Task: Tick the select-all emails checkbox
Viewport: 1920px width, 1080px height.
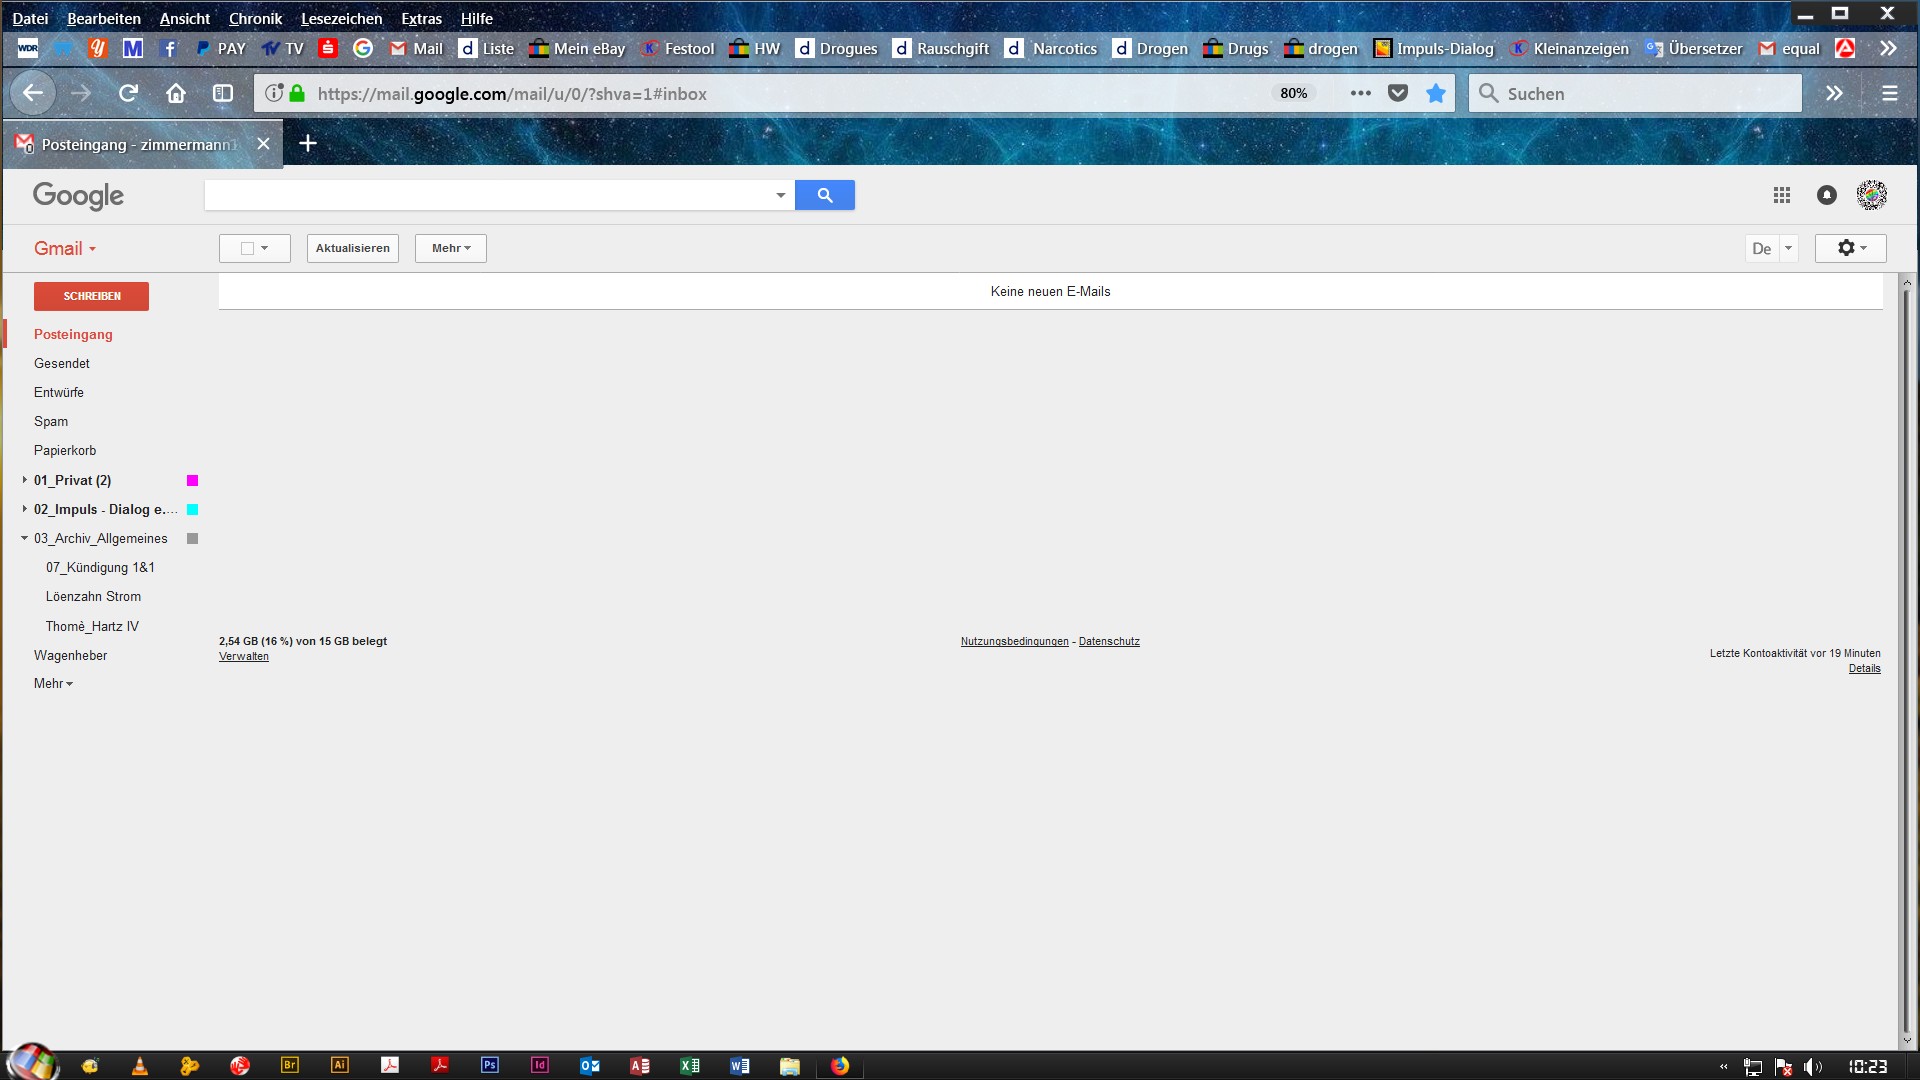Action: pyautogui.click(x=247, y=248)
